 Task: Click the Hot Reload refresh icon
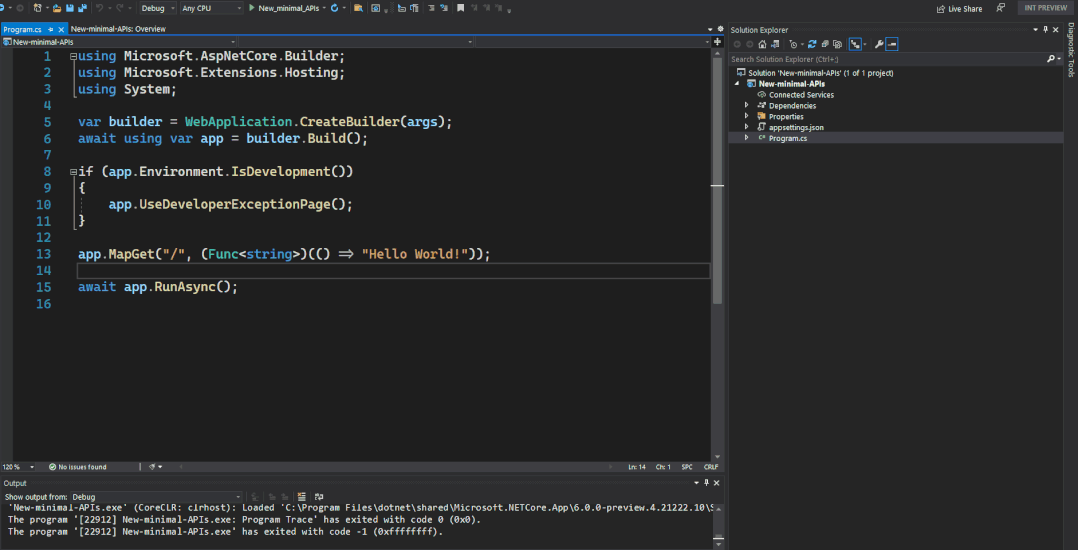[x=334, y=8]
